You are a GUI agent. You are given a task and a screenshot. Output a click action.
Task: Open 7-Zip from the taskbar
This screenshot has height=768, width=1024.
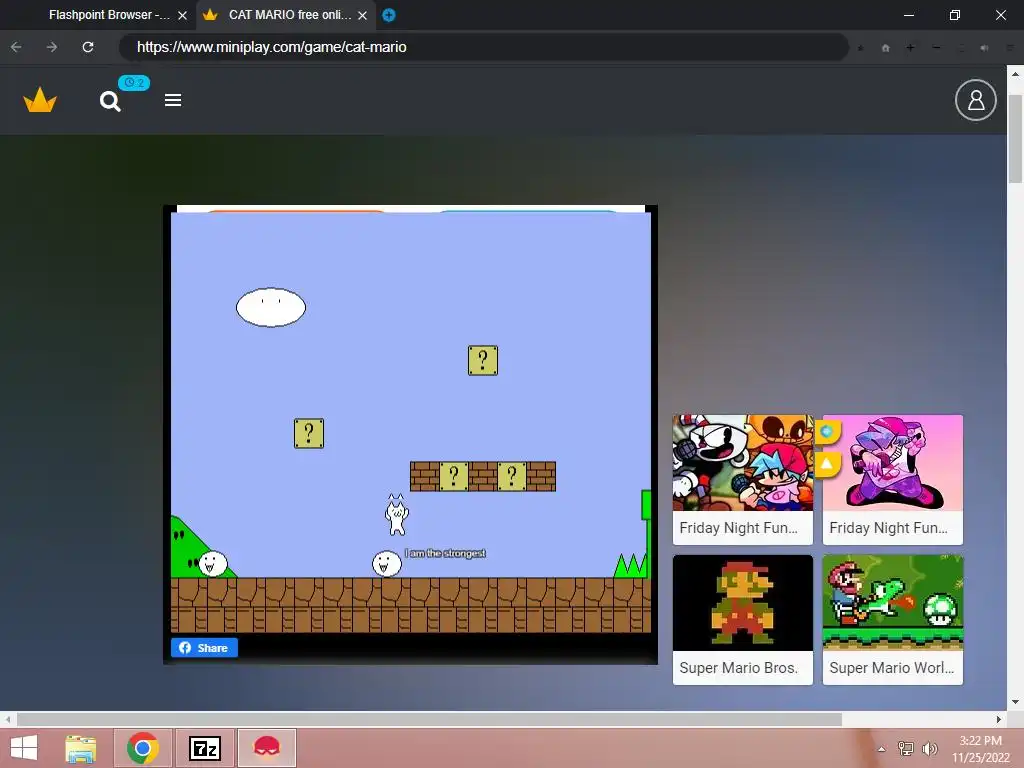click(x=205, y=748)
